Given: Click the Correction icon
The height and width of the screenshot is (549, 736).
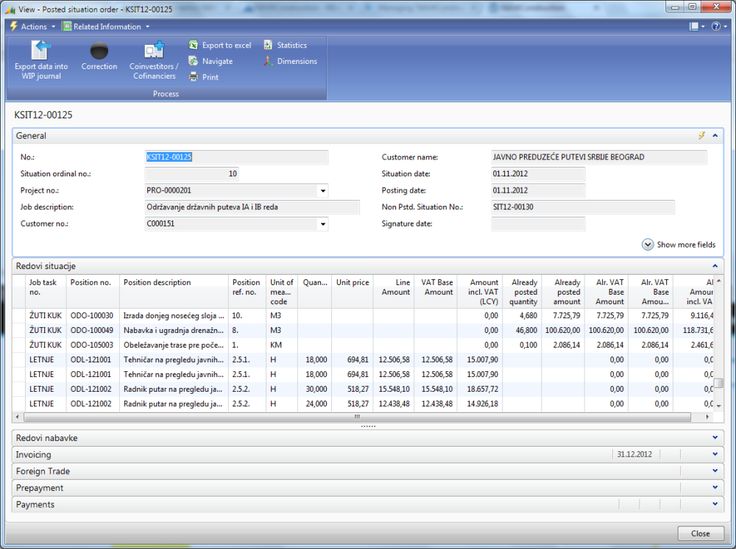Looking at the screenshot, I should click(x=99, y=51).
